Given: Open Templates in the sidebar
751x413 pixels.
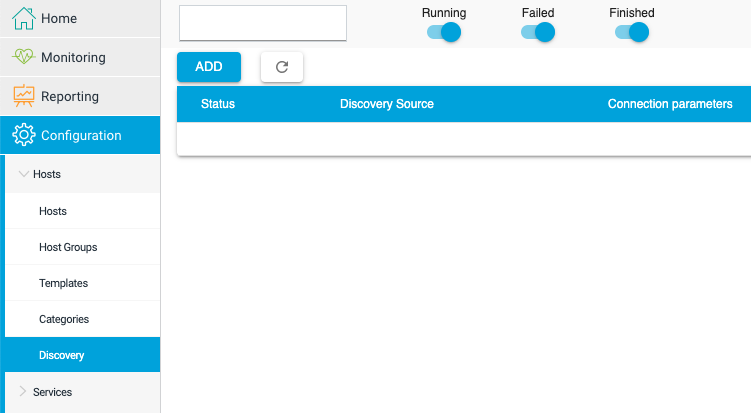Looking at the screenshot, I should tap(82, 283).
